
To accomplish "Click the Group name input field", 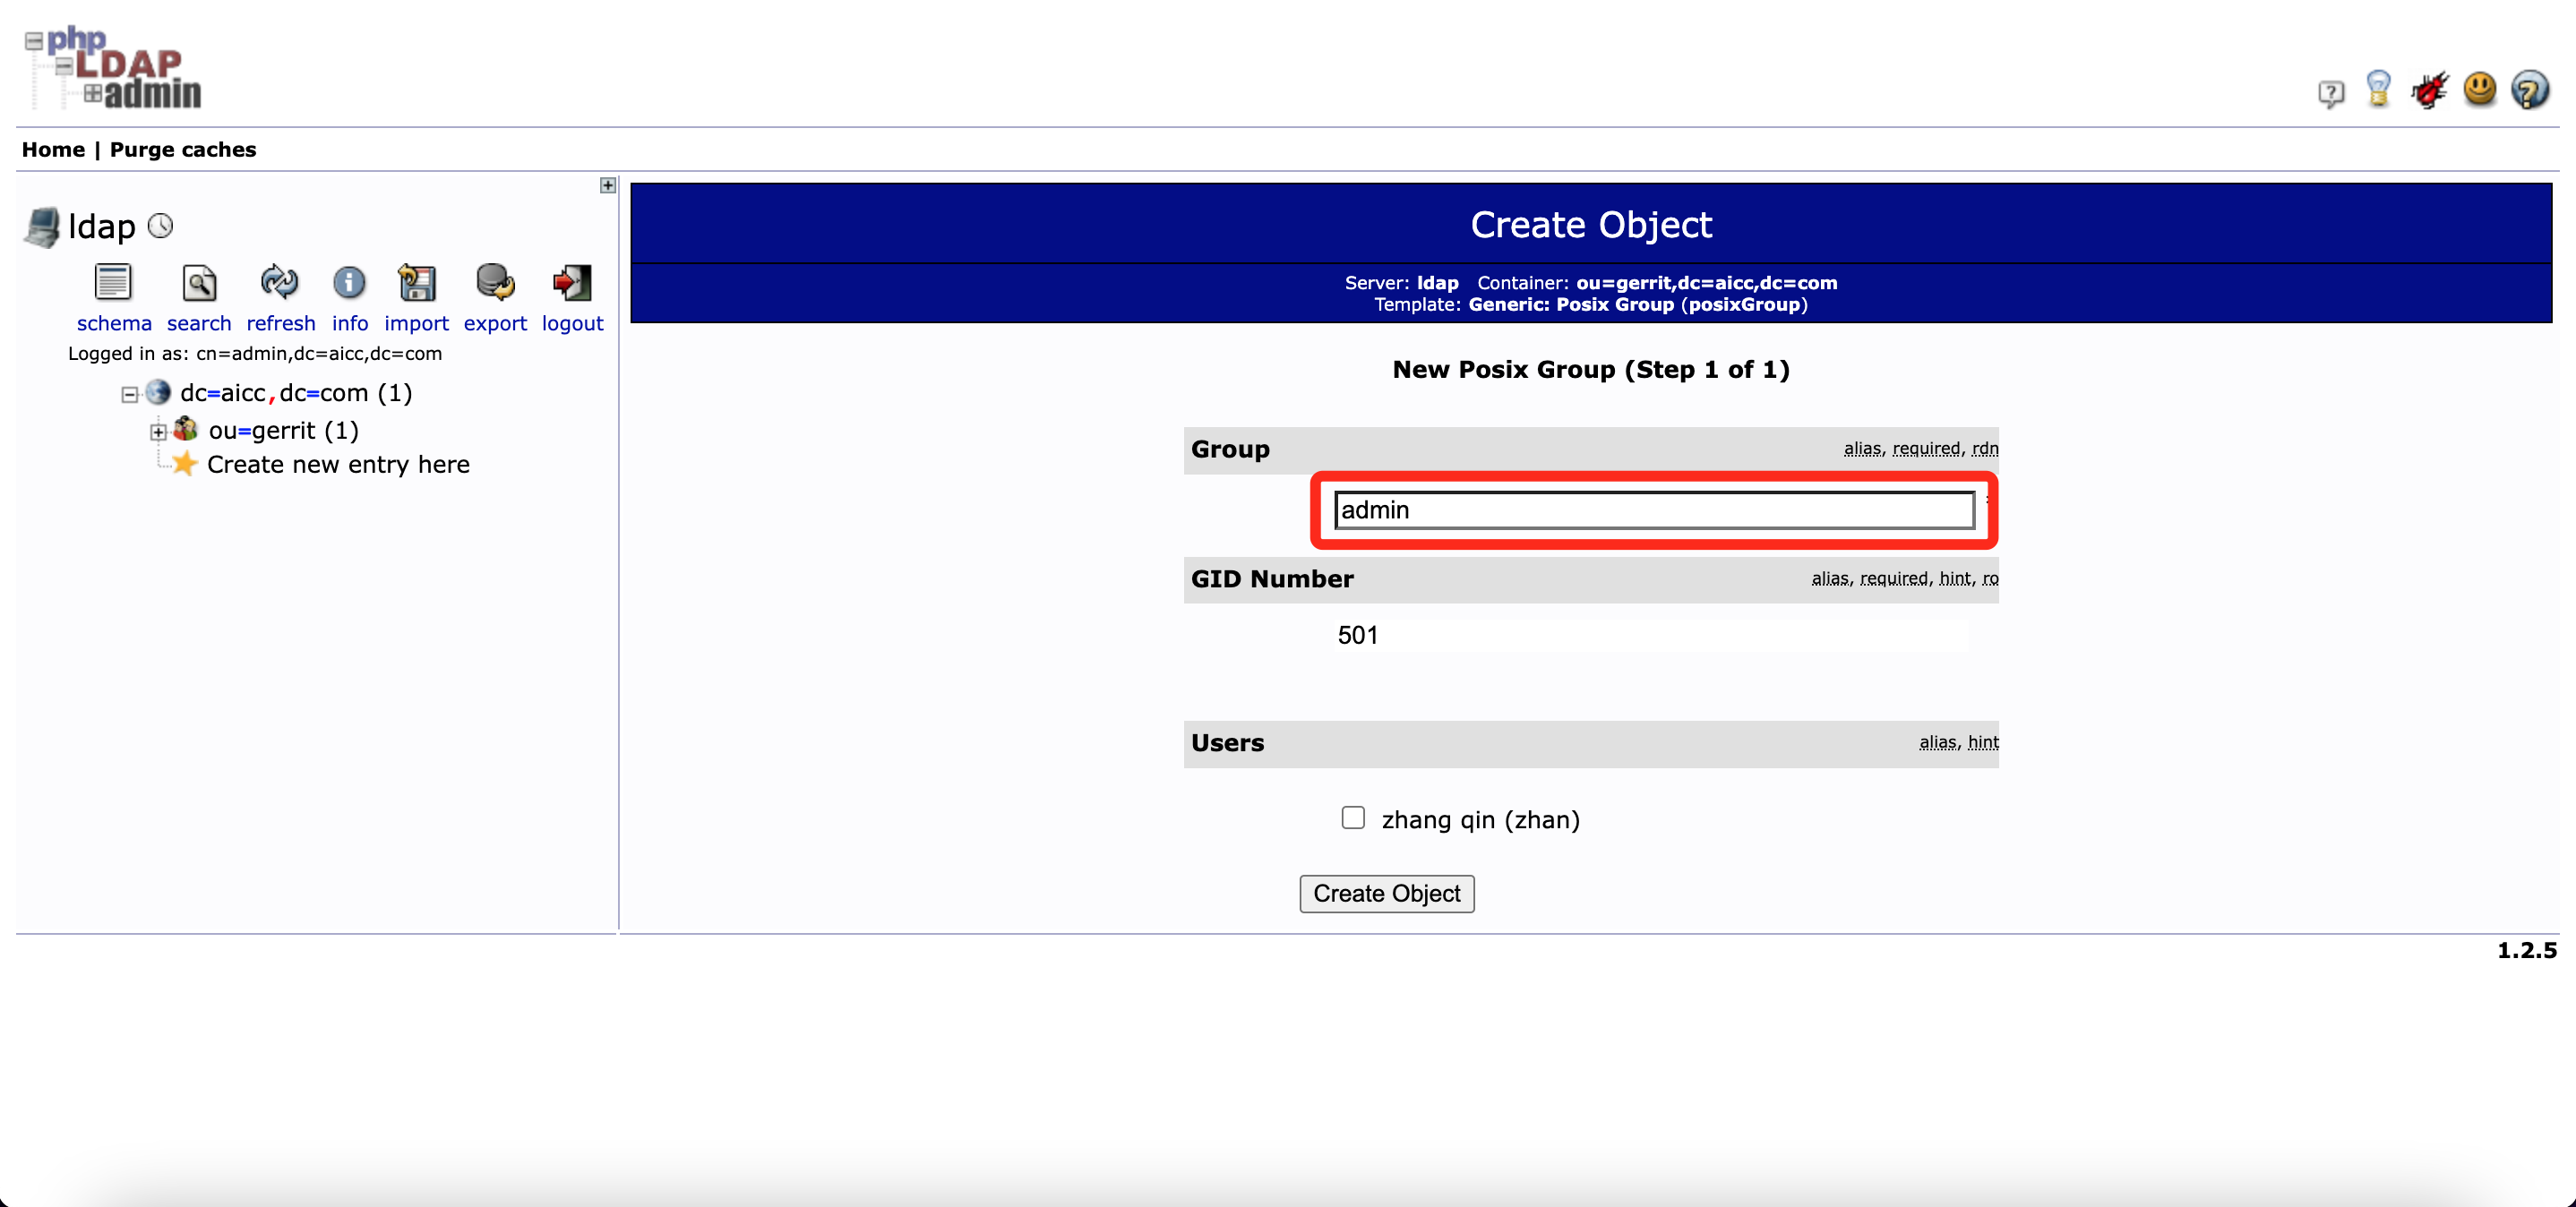I will [1653, 510].
